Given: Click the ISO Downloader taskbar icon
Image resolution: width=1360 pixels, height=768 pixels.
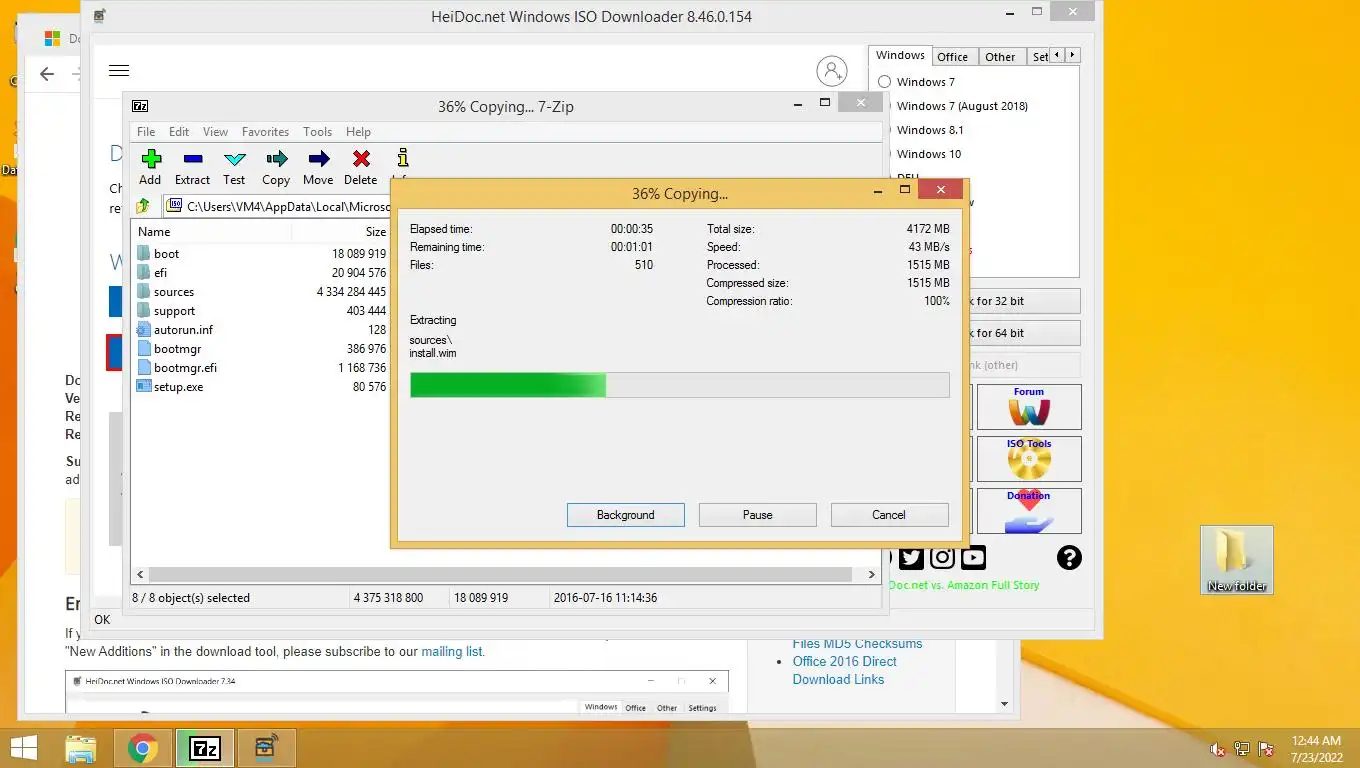Looking at the screenshot, I should click(267, 748).
